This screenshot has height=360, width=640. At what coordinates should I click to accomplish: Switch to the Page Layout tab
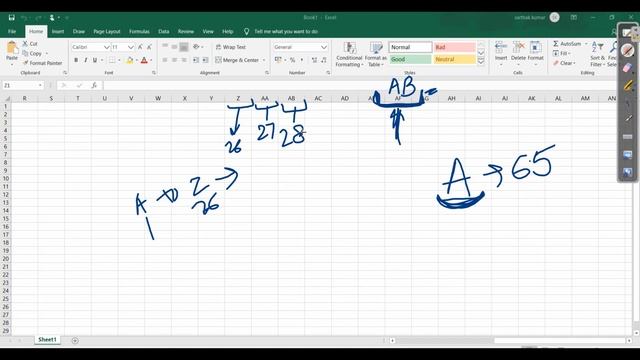[x=107, y=31]
